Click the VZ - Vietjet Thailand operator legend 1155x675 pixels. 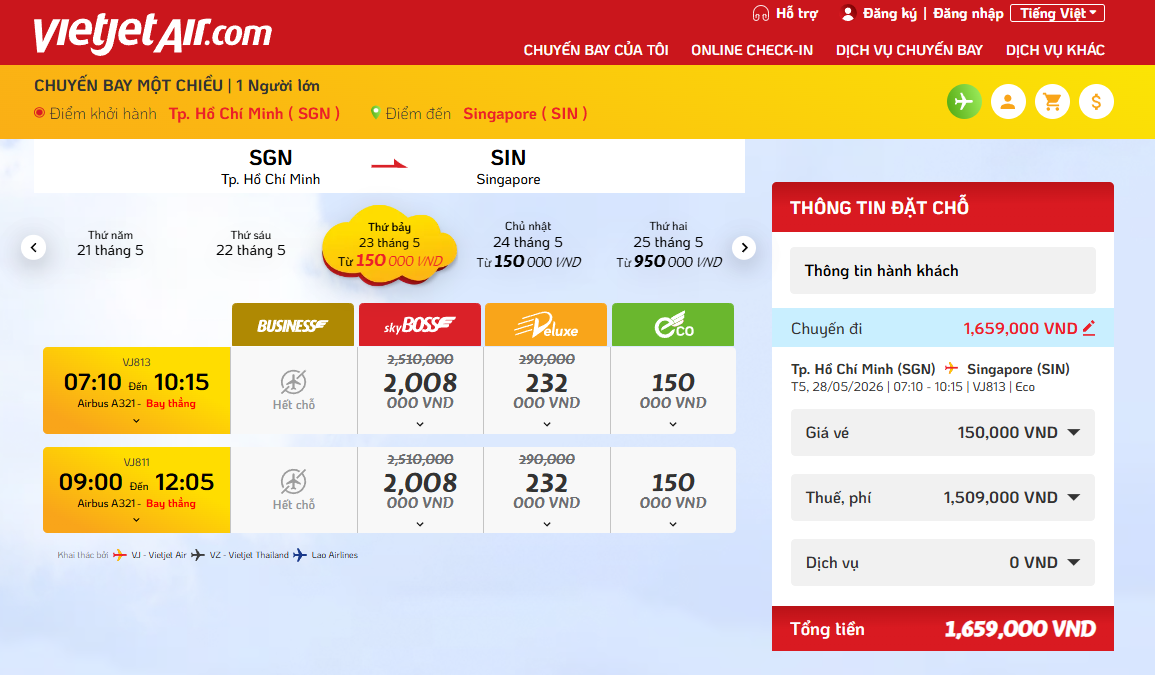coord(239,555)
